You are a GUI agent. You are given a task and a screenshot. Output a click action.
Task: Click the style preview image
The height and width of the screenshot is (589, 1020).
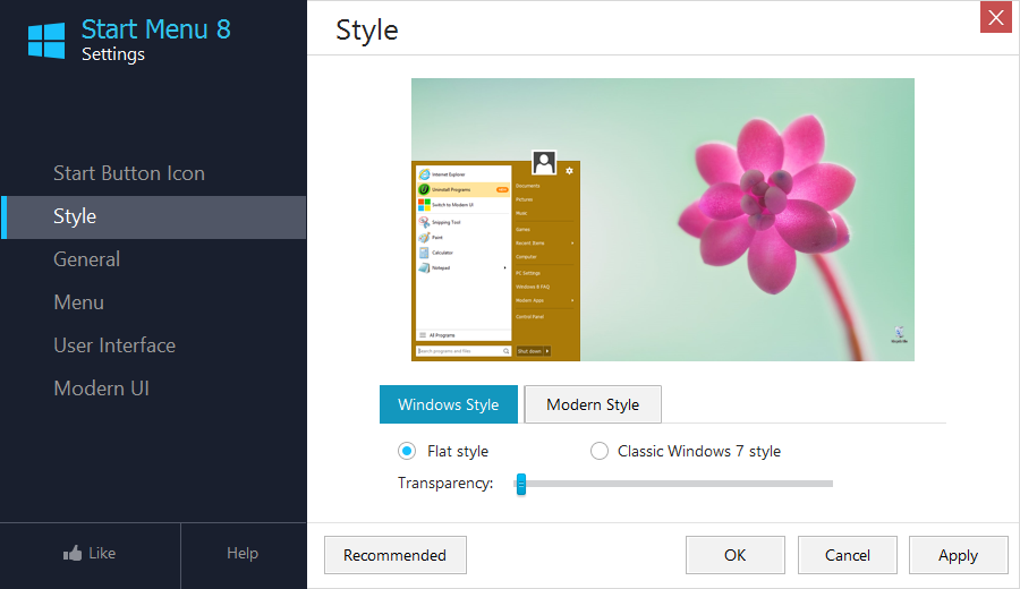[x=663, y=219]
